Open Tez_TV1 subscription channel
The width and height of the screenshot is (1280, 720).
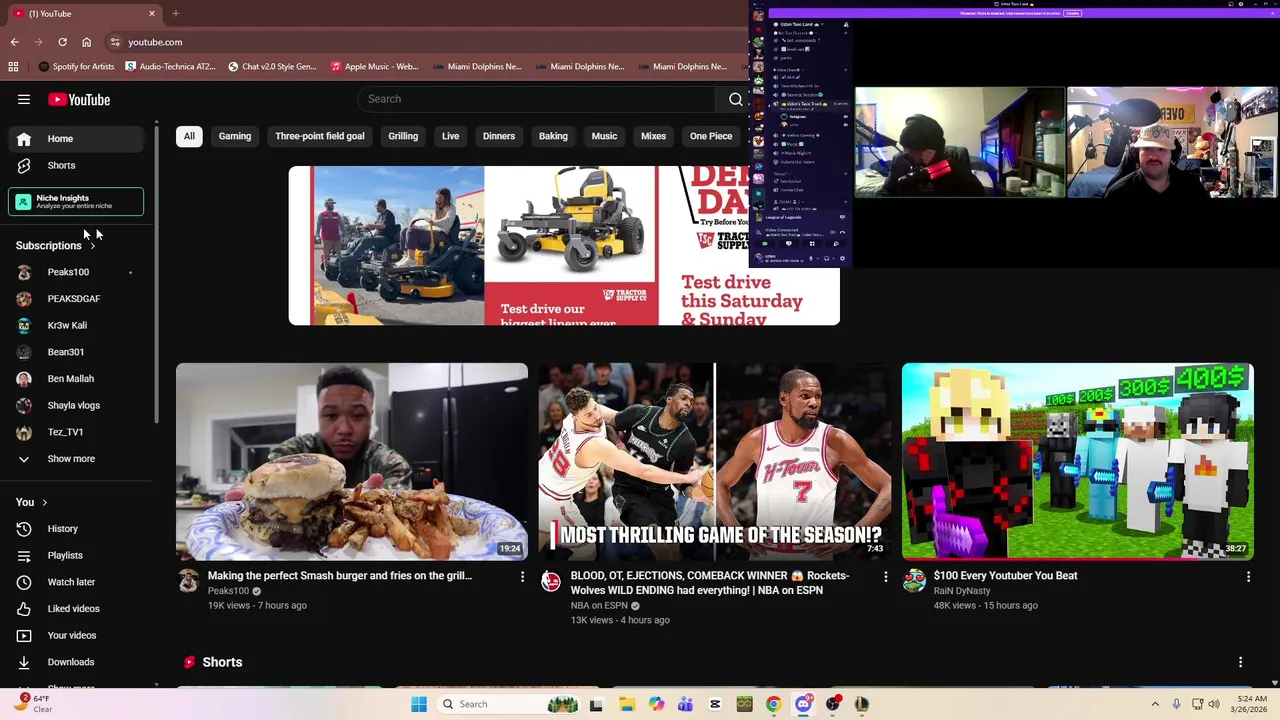(78, 432)
